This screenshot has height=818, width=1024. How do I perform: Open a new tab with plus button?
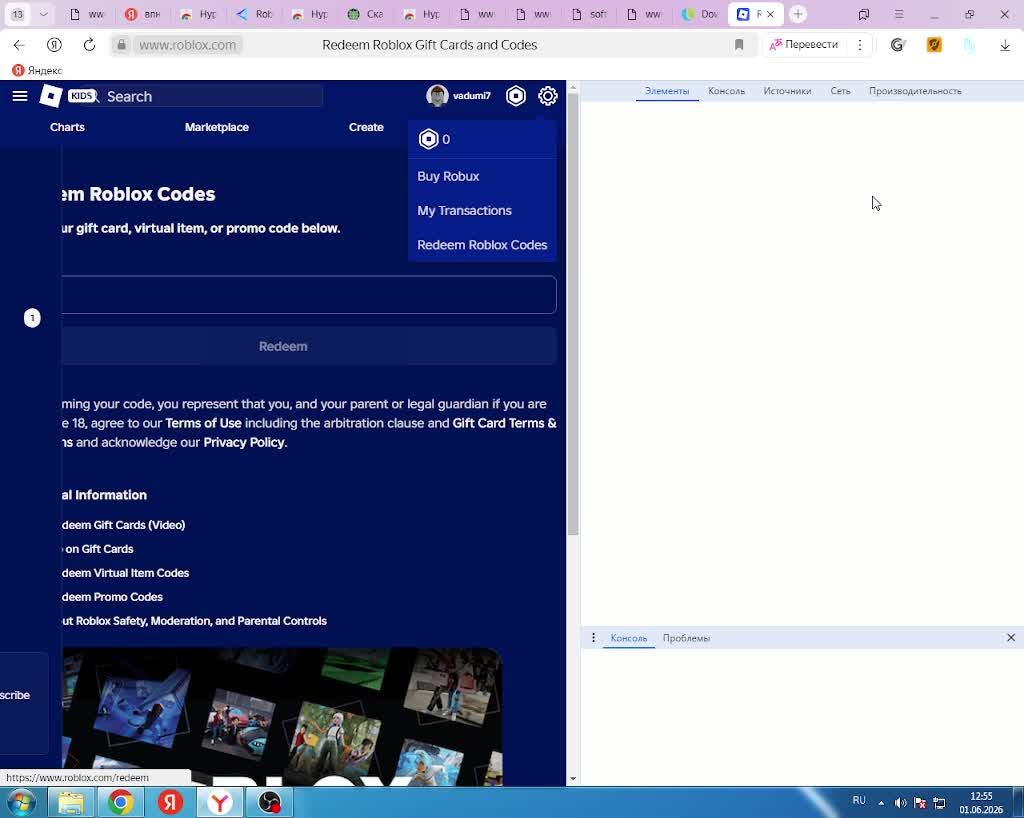[797, 14]
